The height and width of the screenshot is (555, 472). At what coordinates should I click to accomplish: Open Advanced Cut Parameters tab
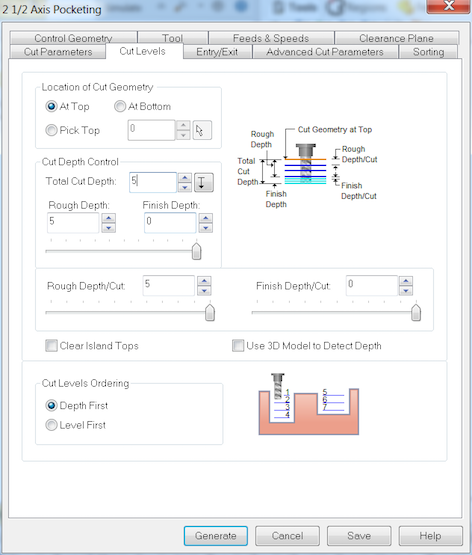point(325,52)
